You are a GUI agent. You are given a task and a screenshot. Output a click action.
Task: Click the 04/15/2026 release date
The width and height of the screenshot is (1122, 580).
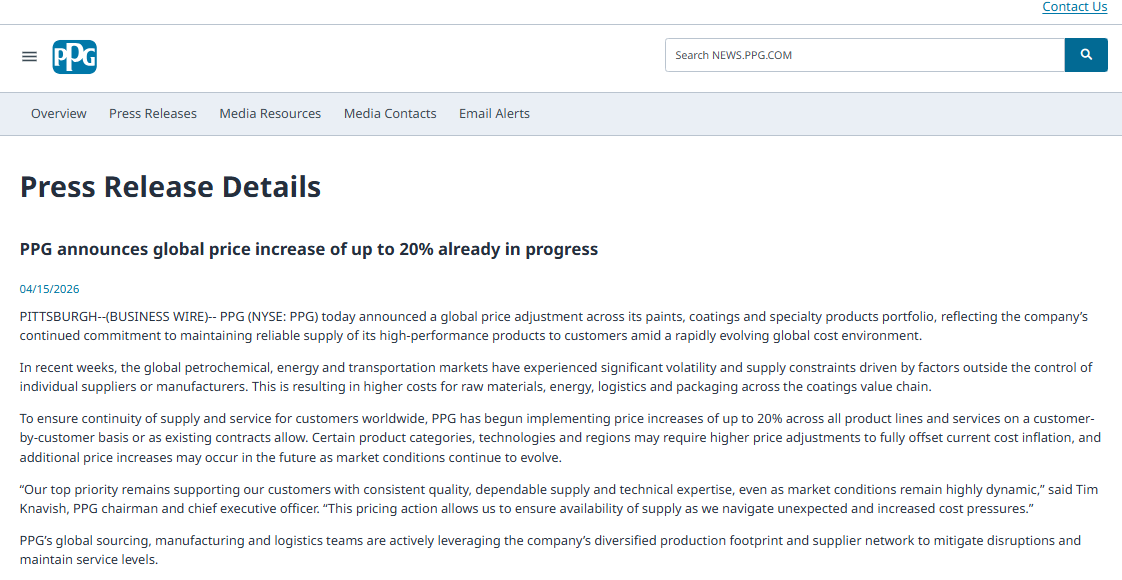pos(49,289)
